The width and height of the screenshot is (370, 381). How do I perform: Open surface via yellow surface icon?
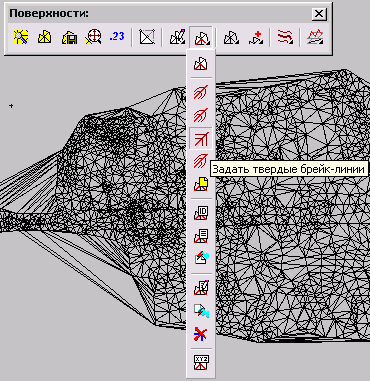tap(44, 37)
